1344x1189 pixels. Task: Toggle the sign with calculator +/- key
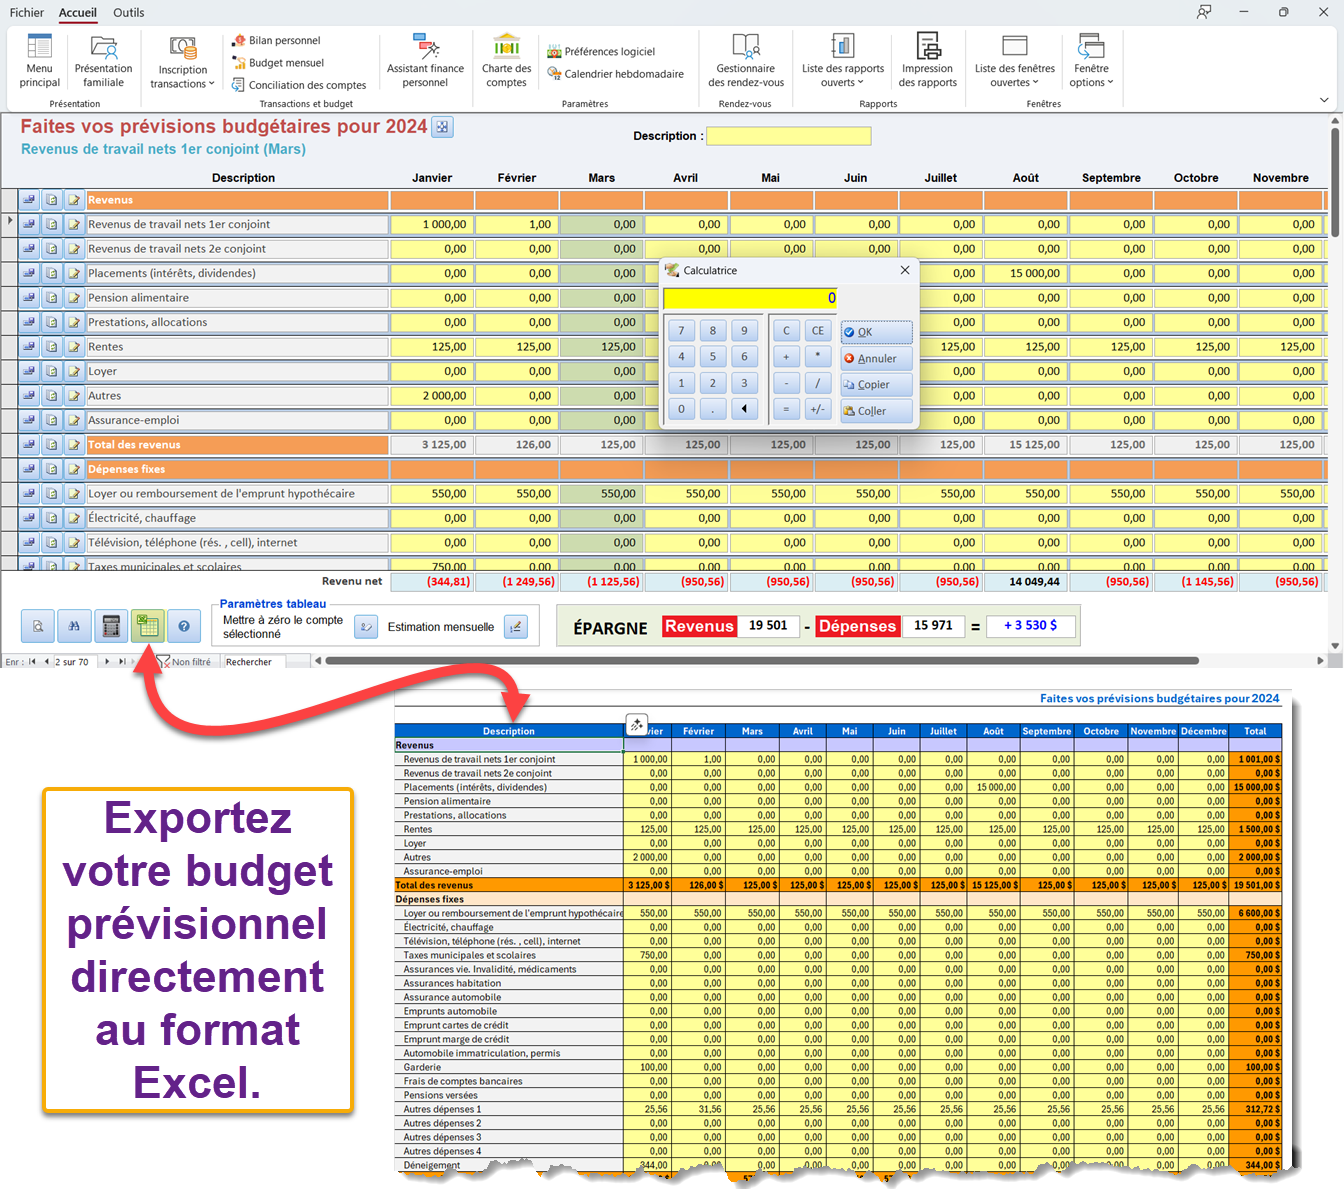click(x=817, y=409)
